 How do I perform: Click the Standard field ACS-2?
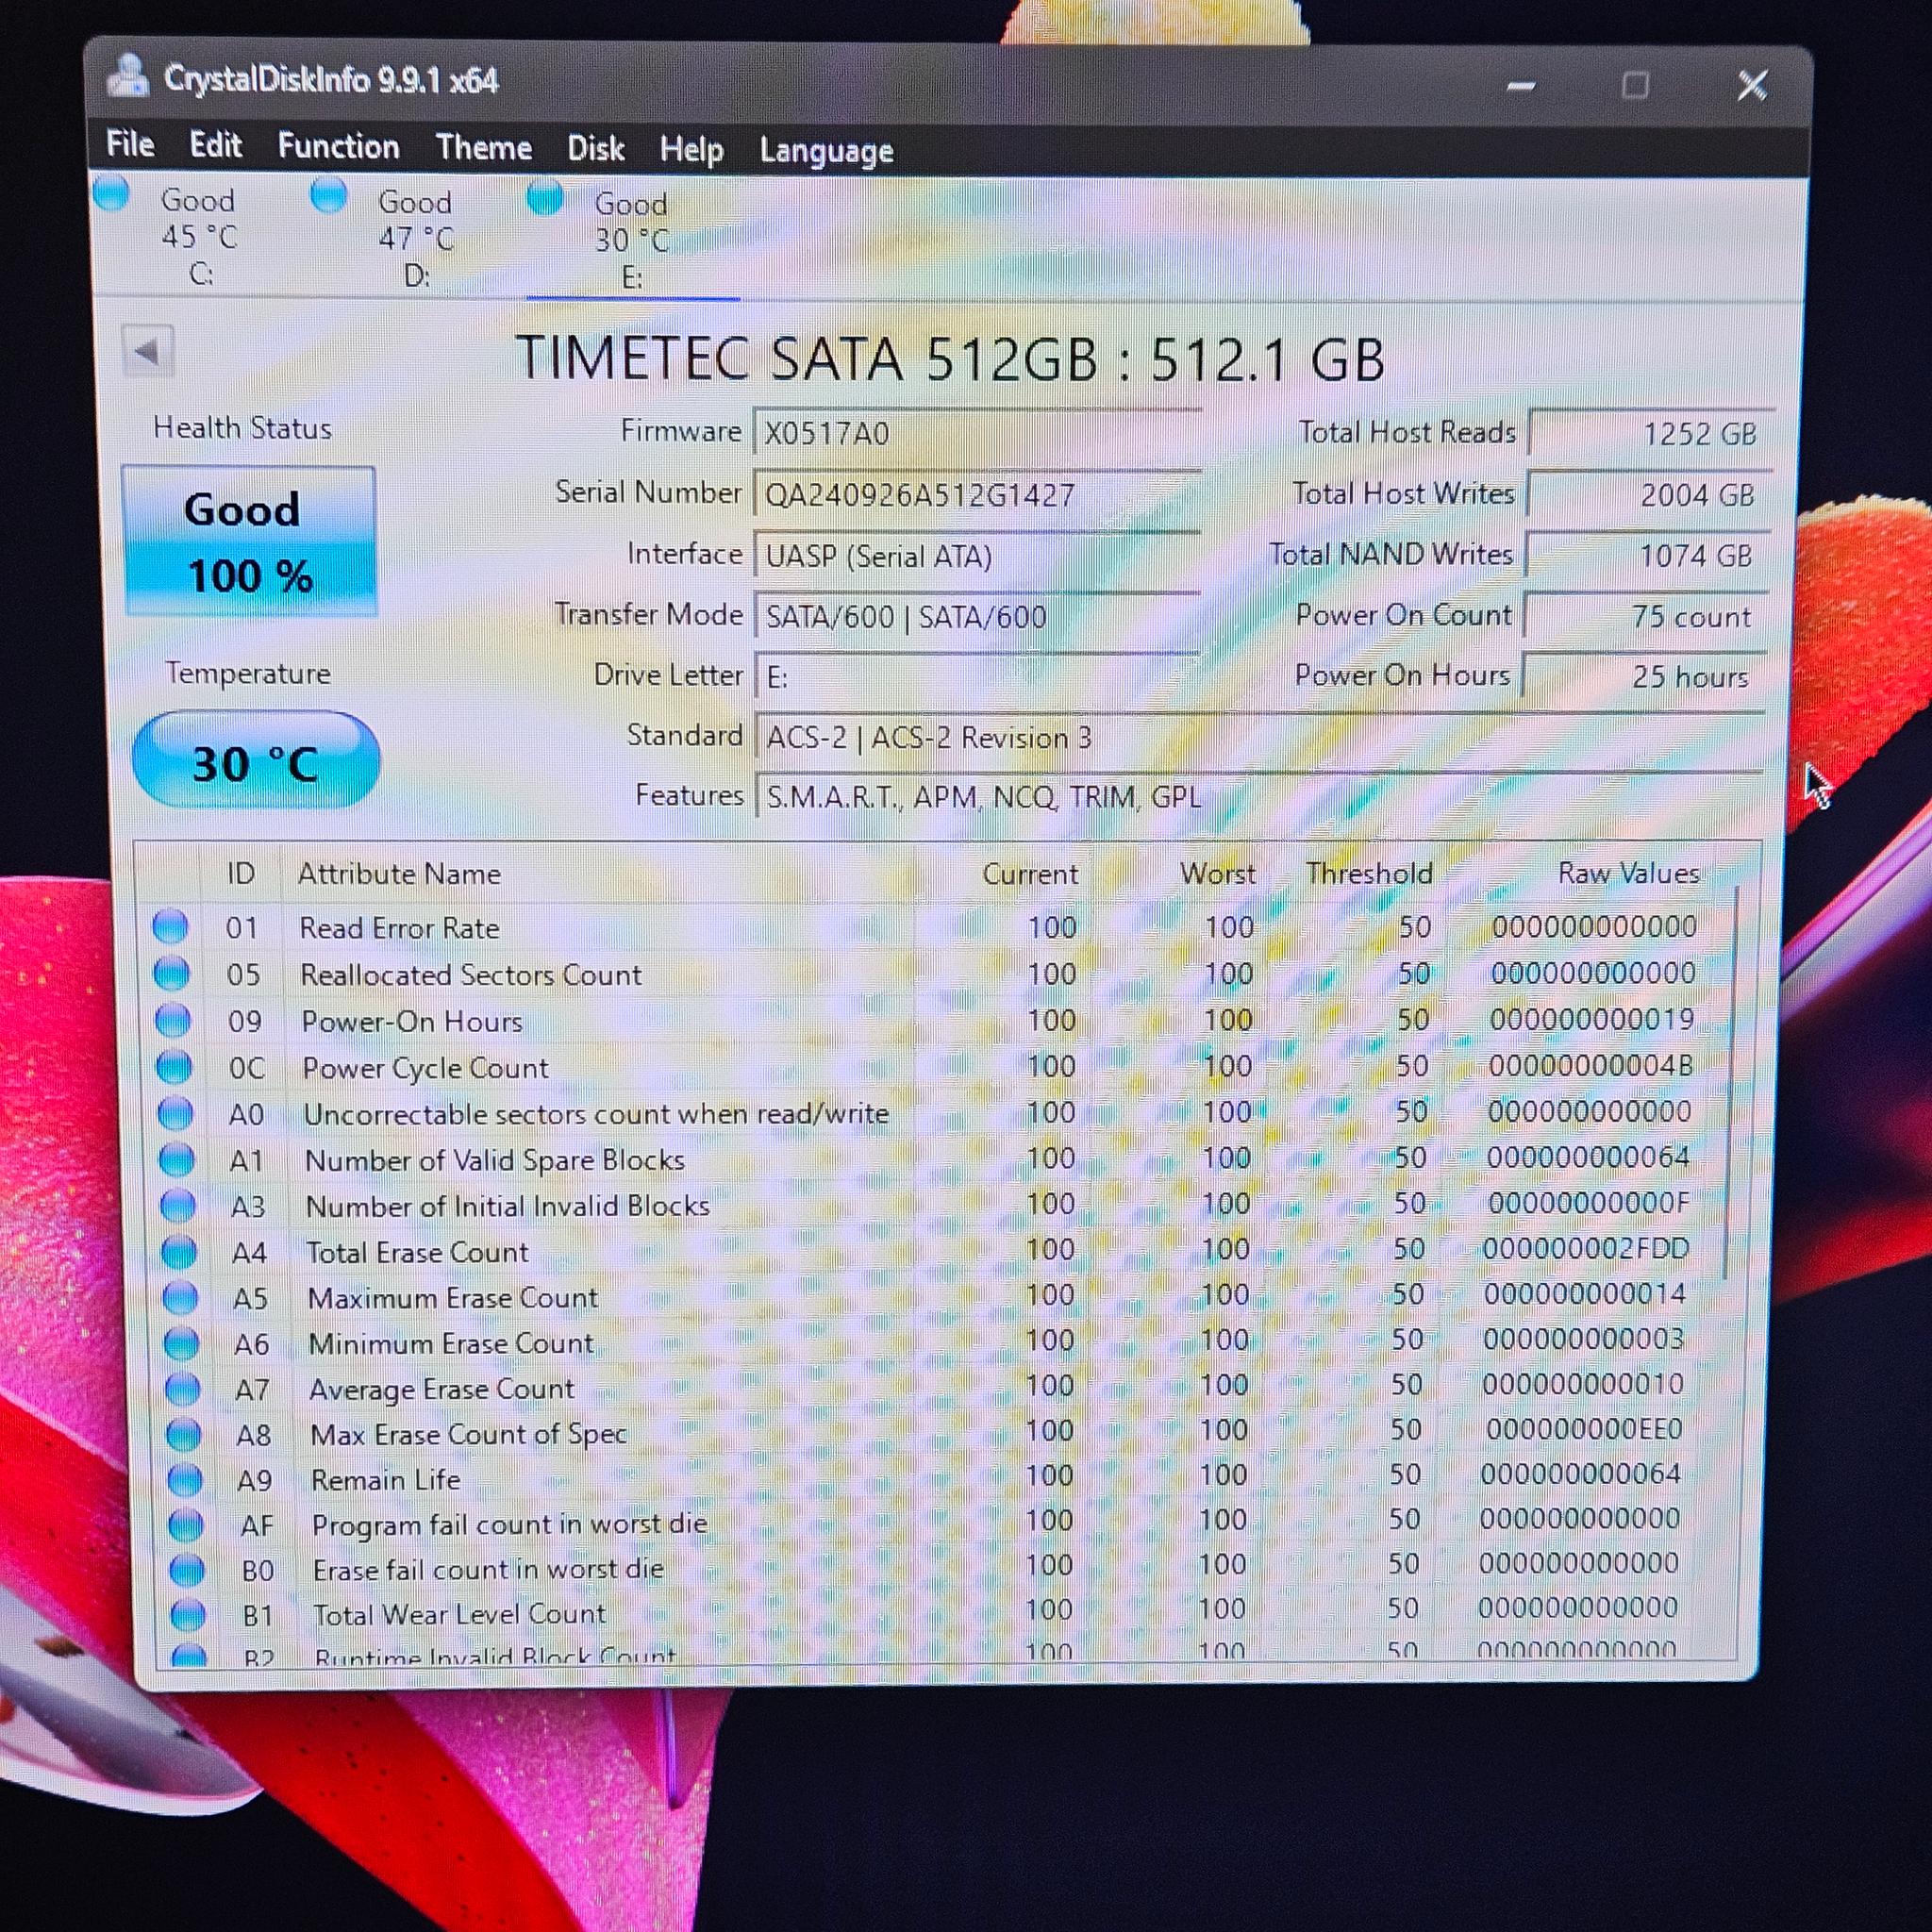pyautogui.click(x=1259, y=737)
